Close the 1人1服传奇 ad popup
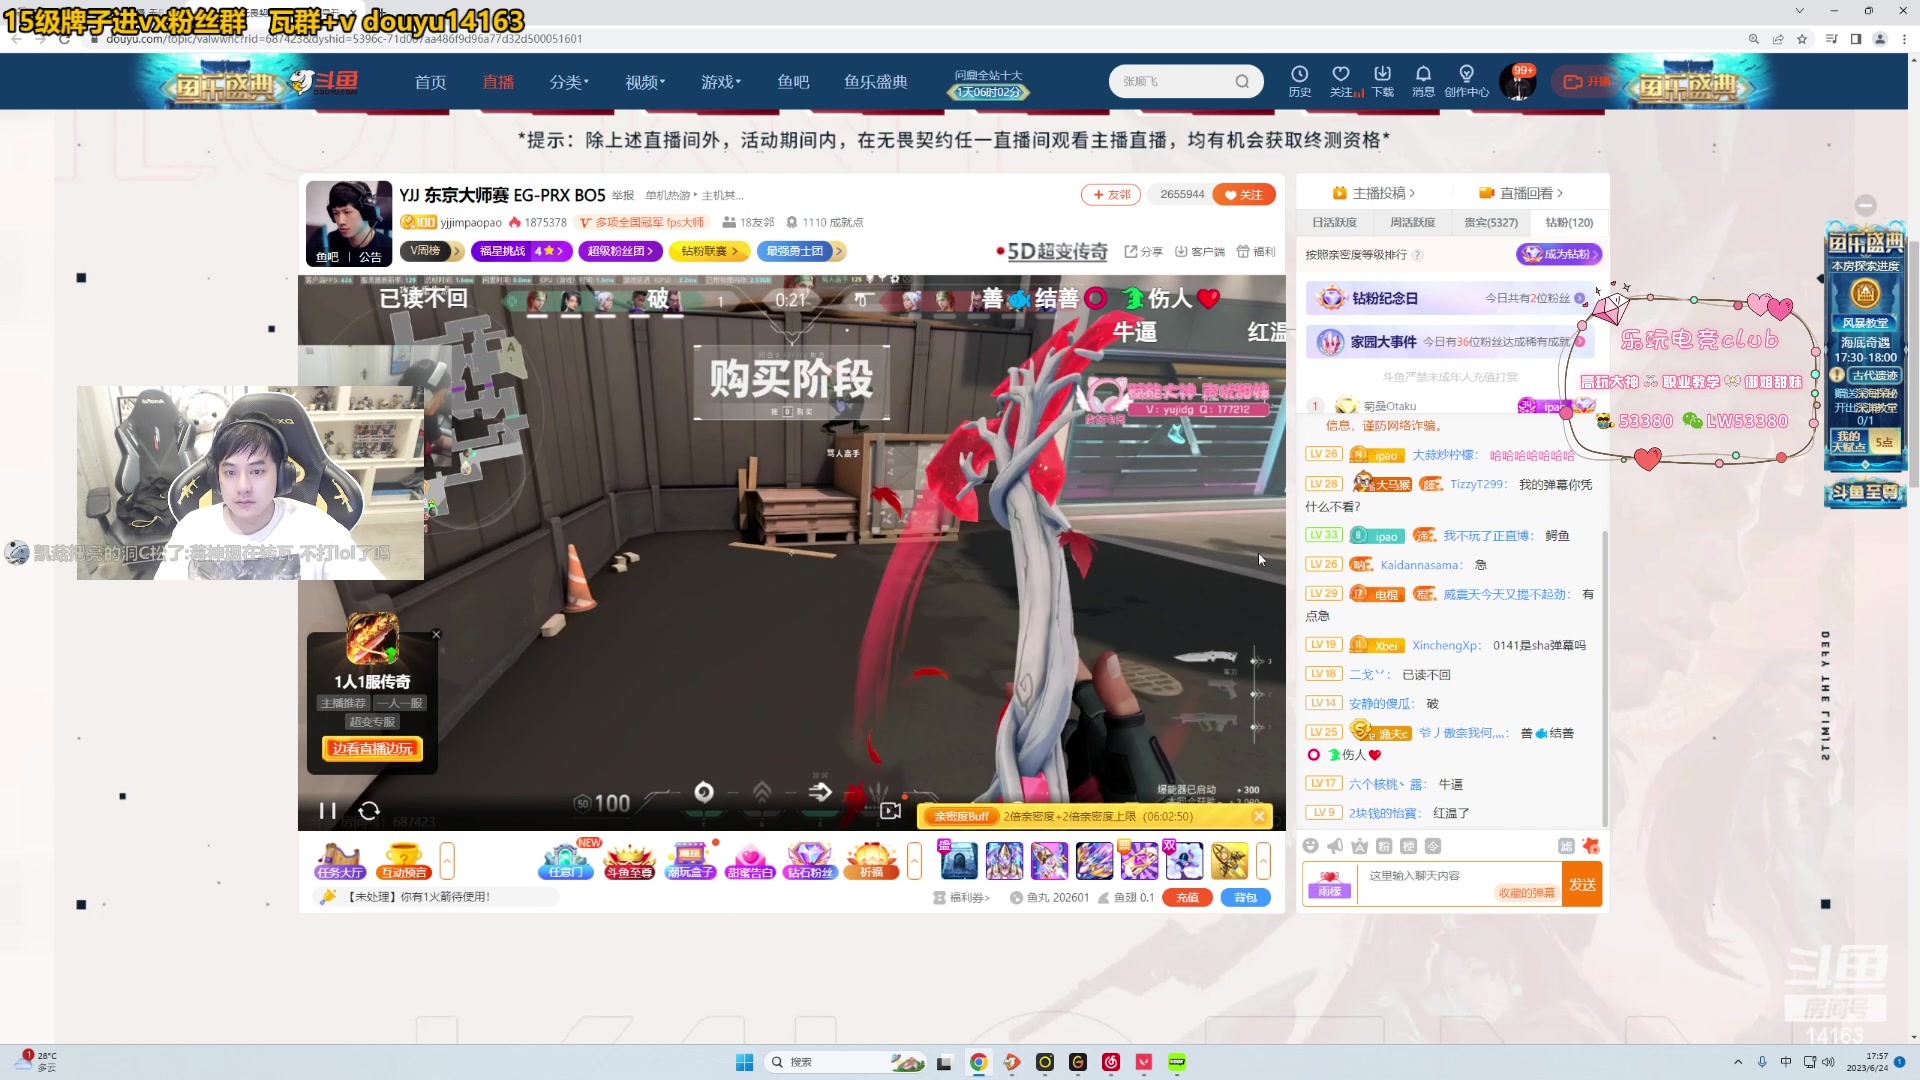Viewport: 1920px width, 1080px height. [x=436, y=635]
